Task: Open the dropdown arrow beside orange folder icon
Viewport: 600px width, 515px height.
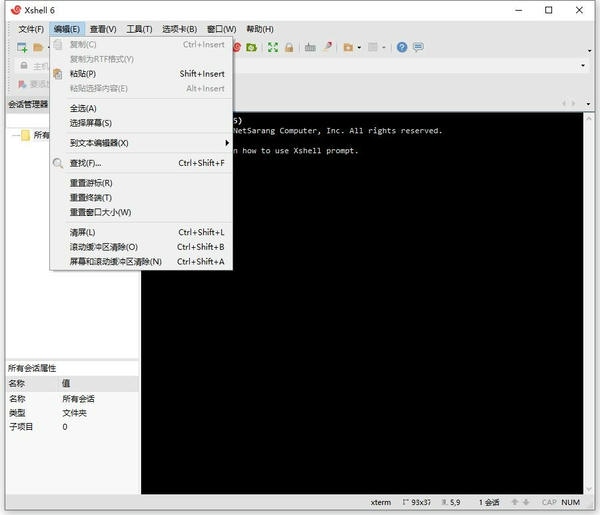Action: (x=359, y=48)
